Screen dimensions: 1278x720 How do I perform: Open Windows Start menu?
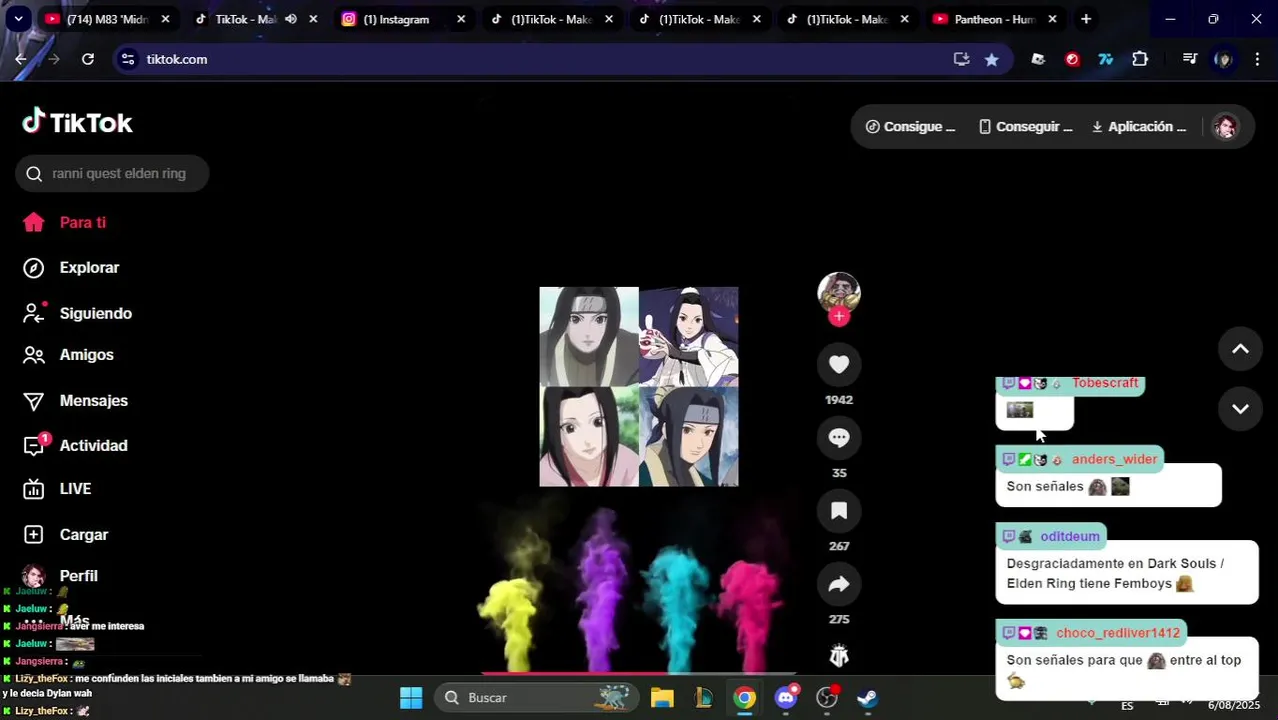(x=411, y=697)
